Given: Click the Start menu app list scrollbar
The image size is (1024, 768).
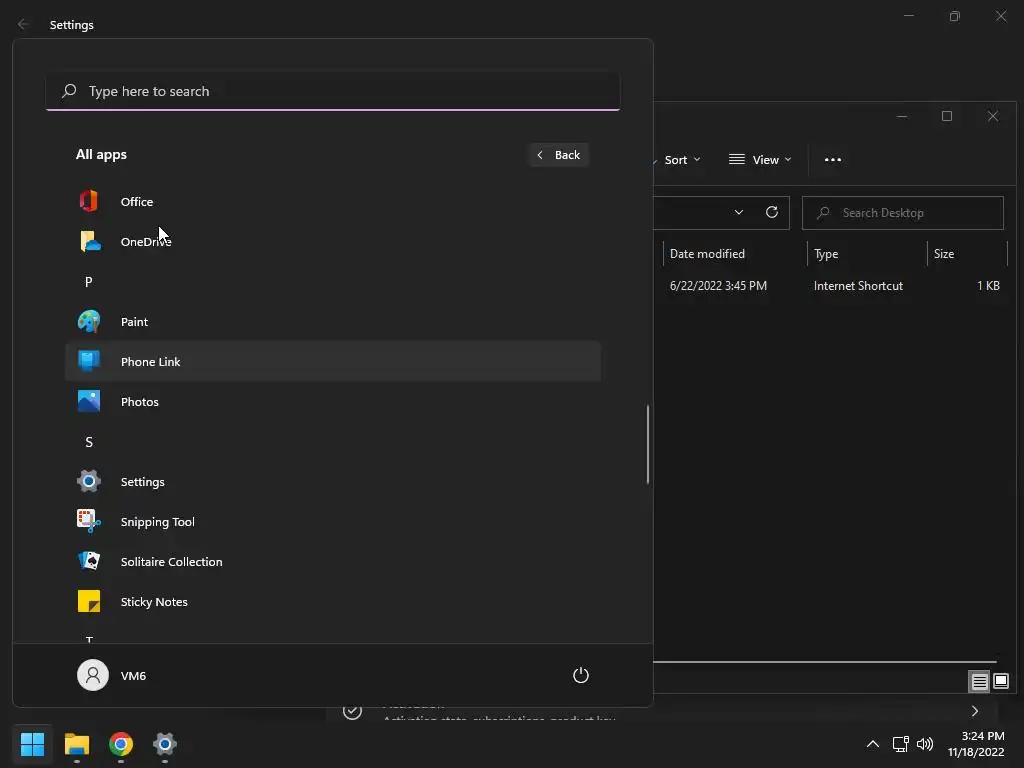Looking at the screenshot, I should [x=648, y=445].
